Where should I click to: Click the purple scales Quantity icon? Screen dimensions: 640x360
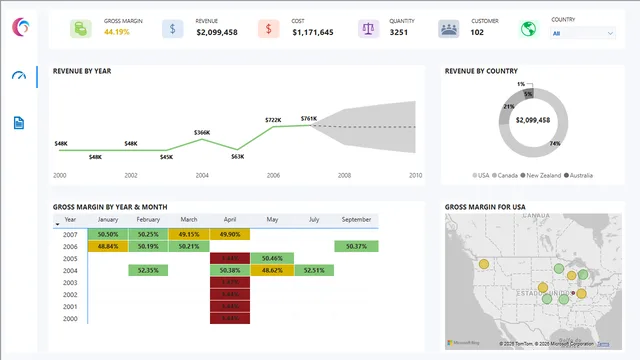pyautogui.click(x=368, y=29)
